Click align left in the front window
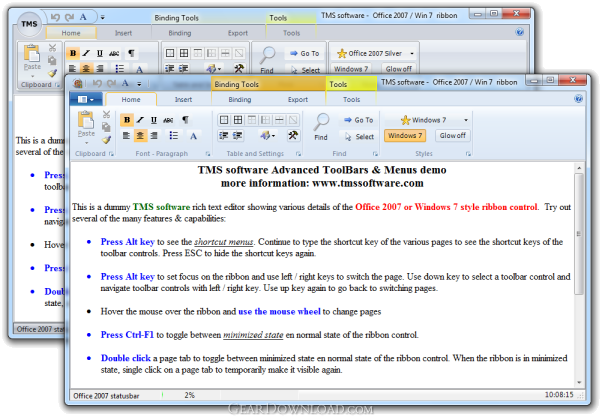602x417 pixels. click(126, 135)
